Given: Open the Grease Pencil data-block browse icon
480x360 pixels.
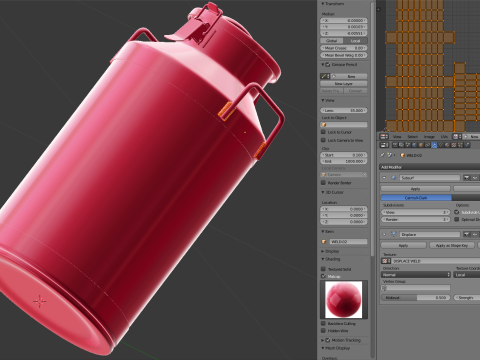Looking at the screenshot, I should 325,76.
